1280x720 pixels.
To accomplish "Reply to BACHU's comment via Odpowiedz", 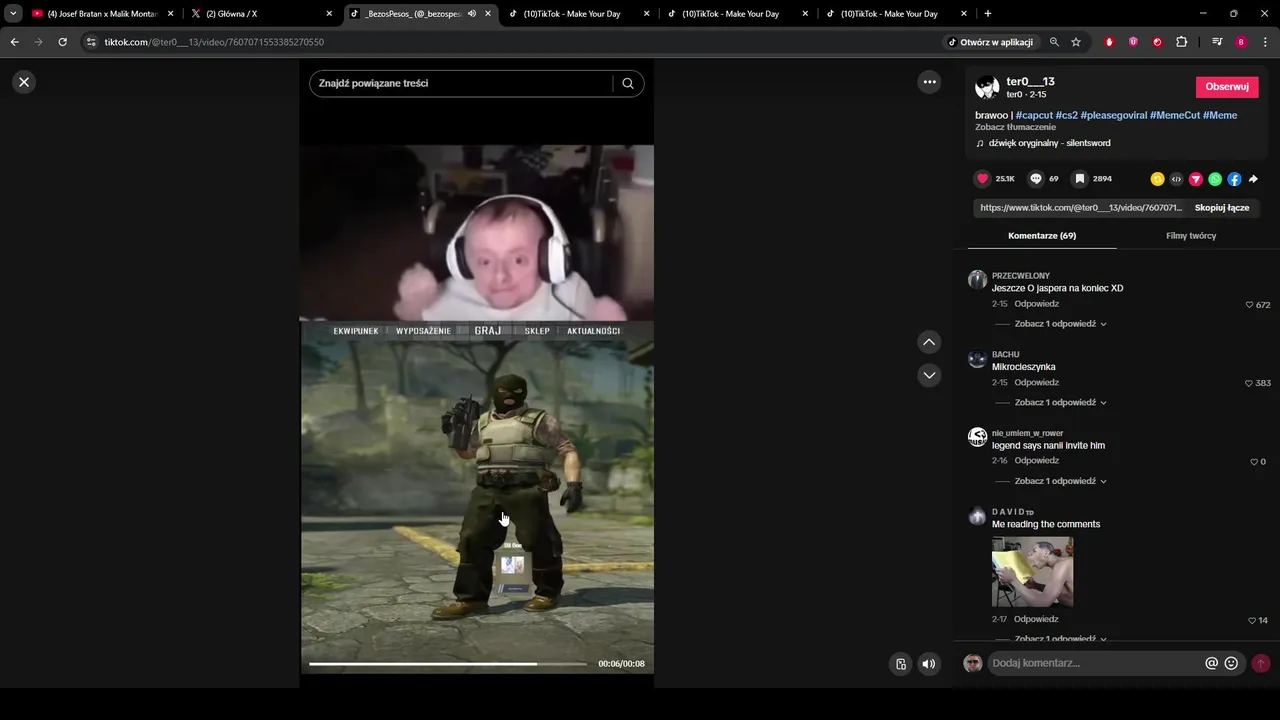I will (x=1036, y=383).
